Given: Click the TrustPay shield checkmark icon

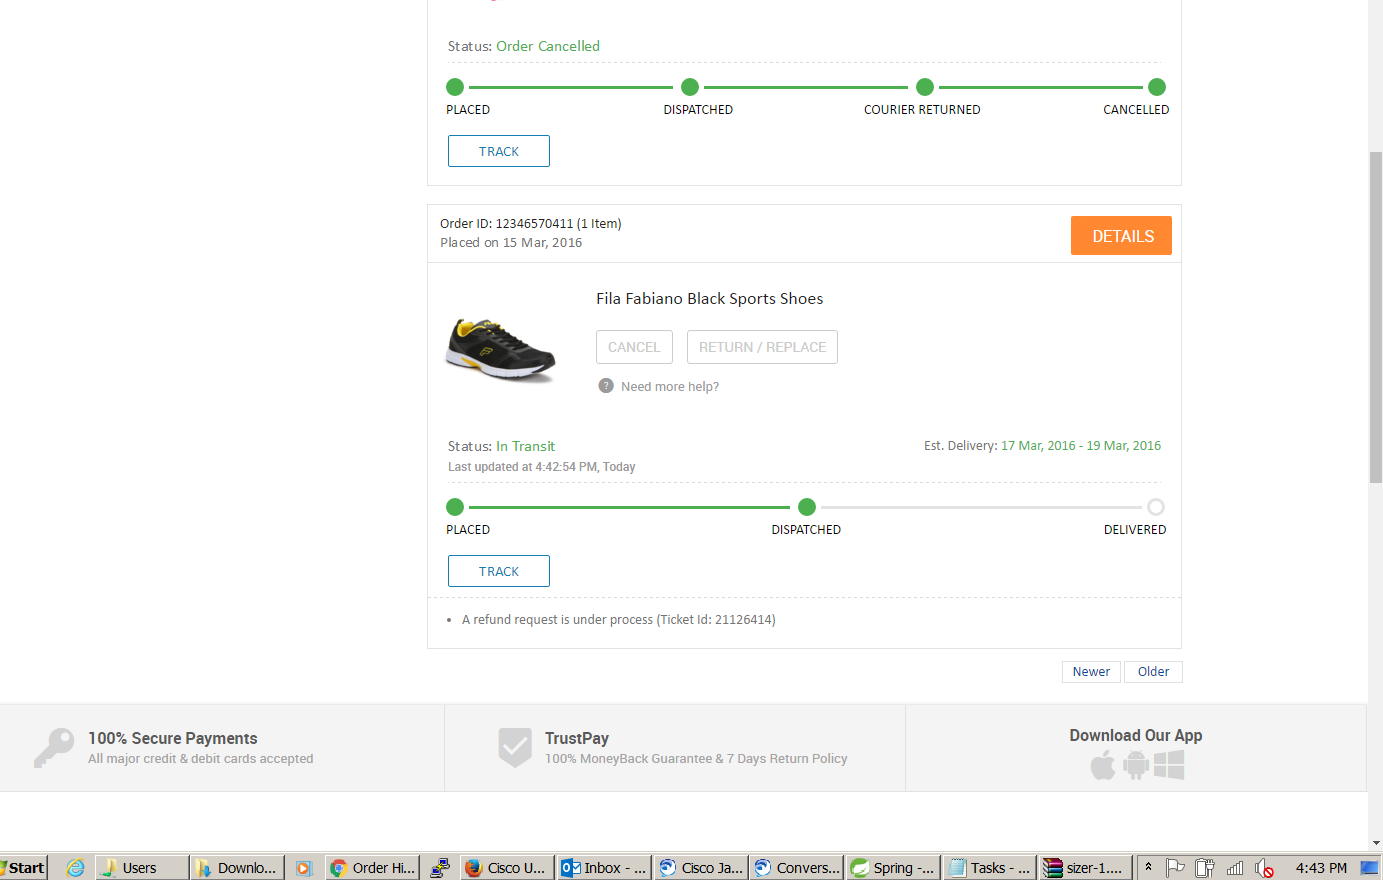Looking at the screenshot, I should [x=515, y=747].
